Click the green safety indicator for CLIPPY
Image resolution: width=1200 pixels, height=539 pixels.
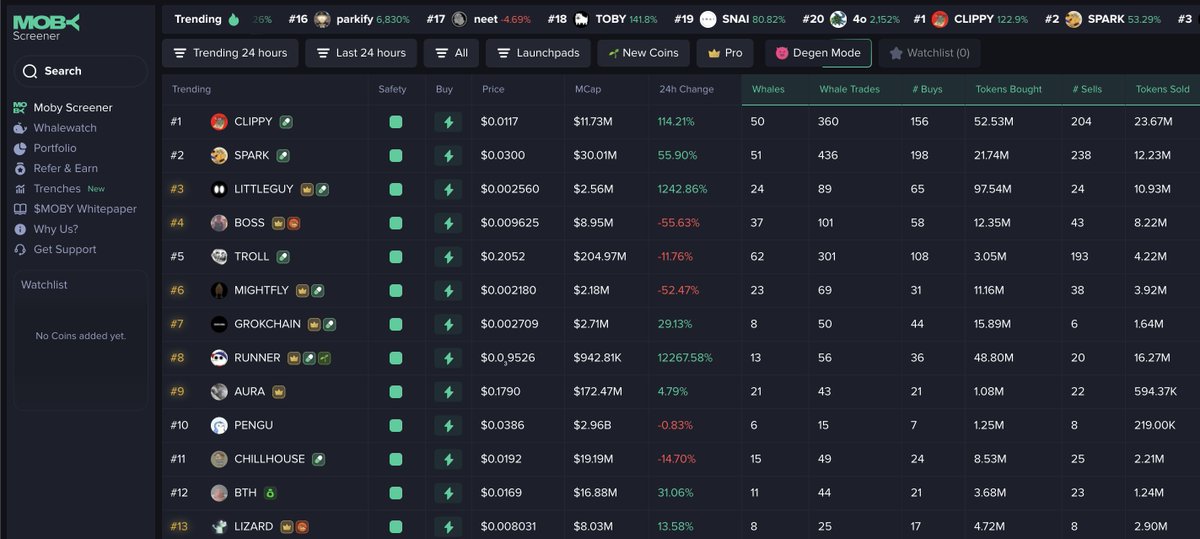tap(396, 122)
